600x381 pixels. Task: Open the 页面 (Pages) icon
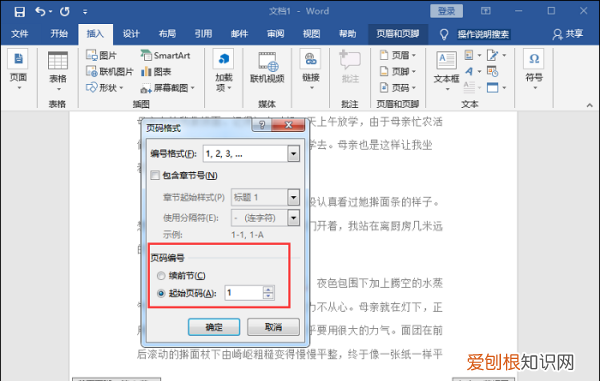18,60
